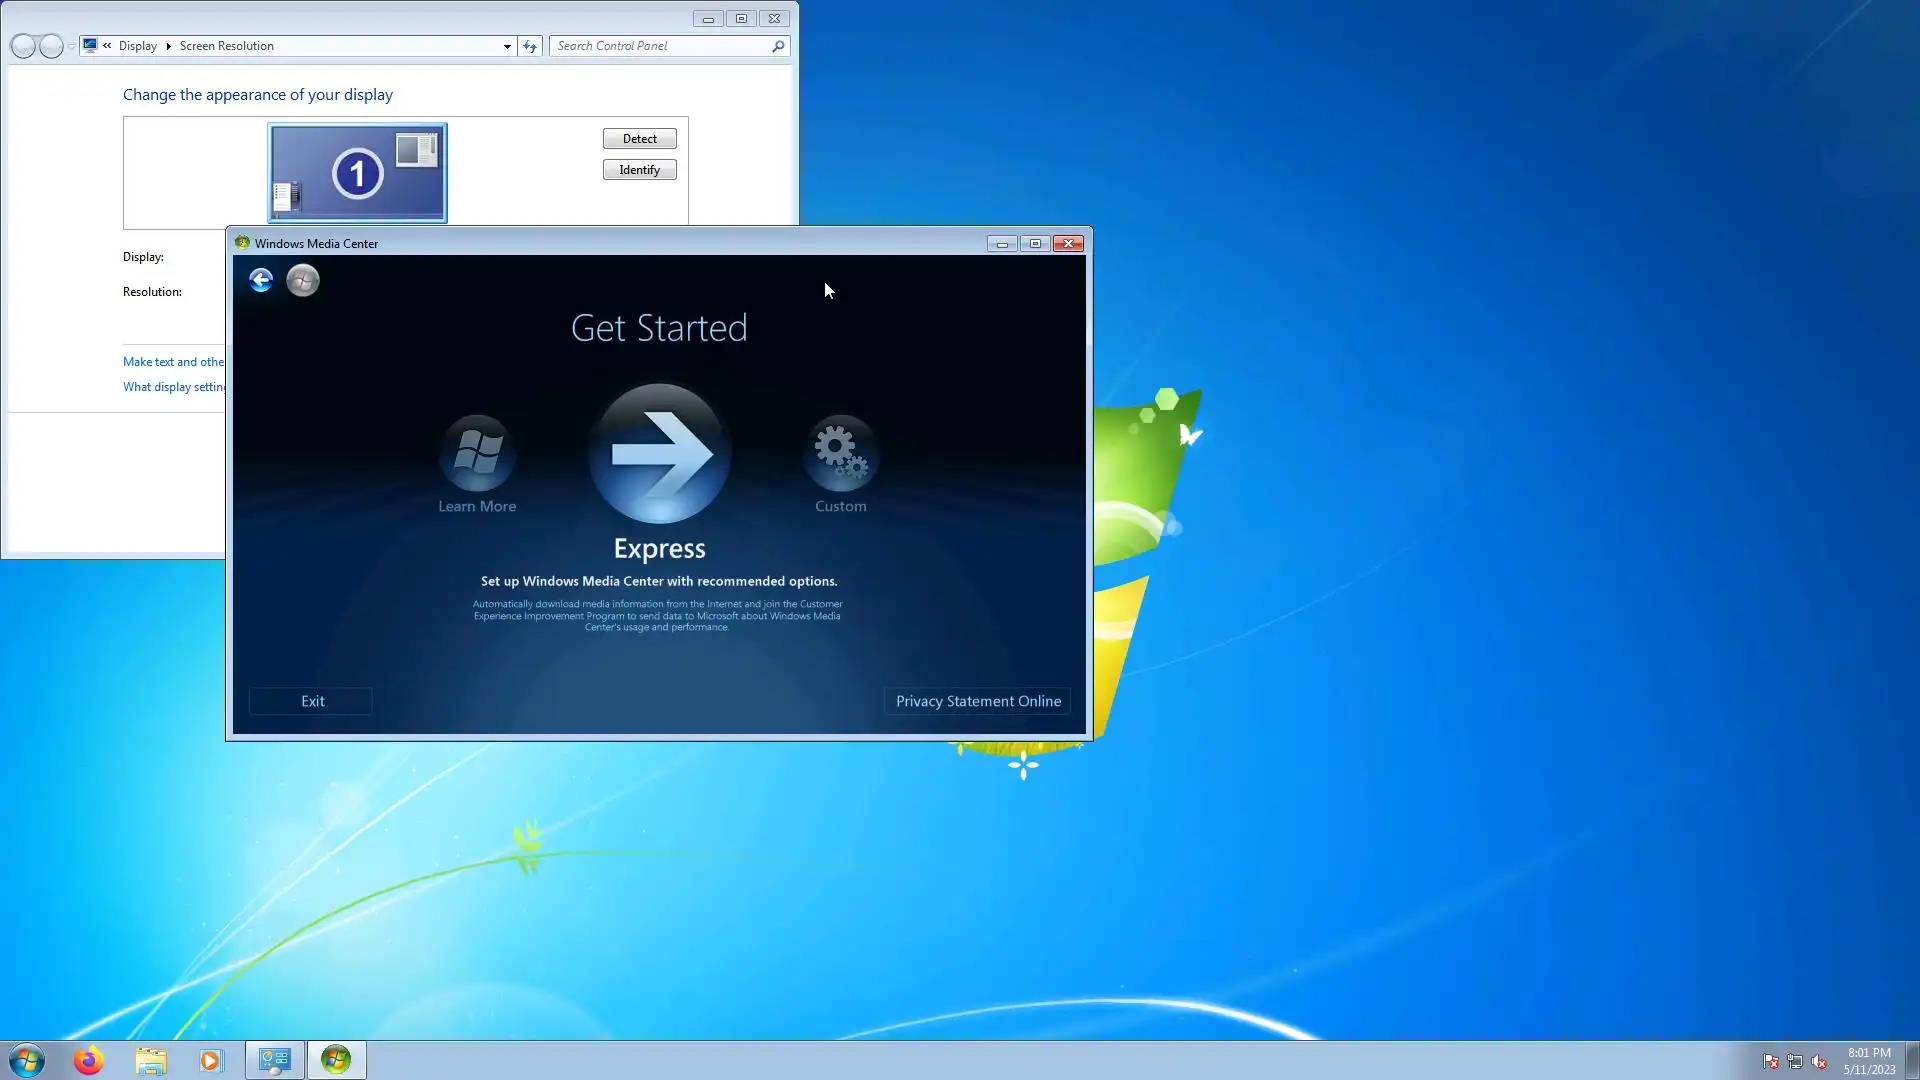Viewport: 1920px width, 1080px height.
Task: Click the Search Control Panel field
Action: [x=660, y=46]
